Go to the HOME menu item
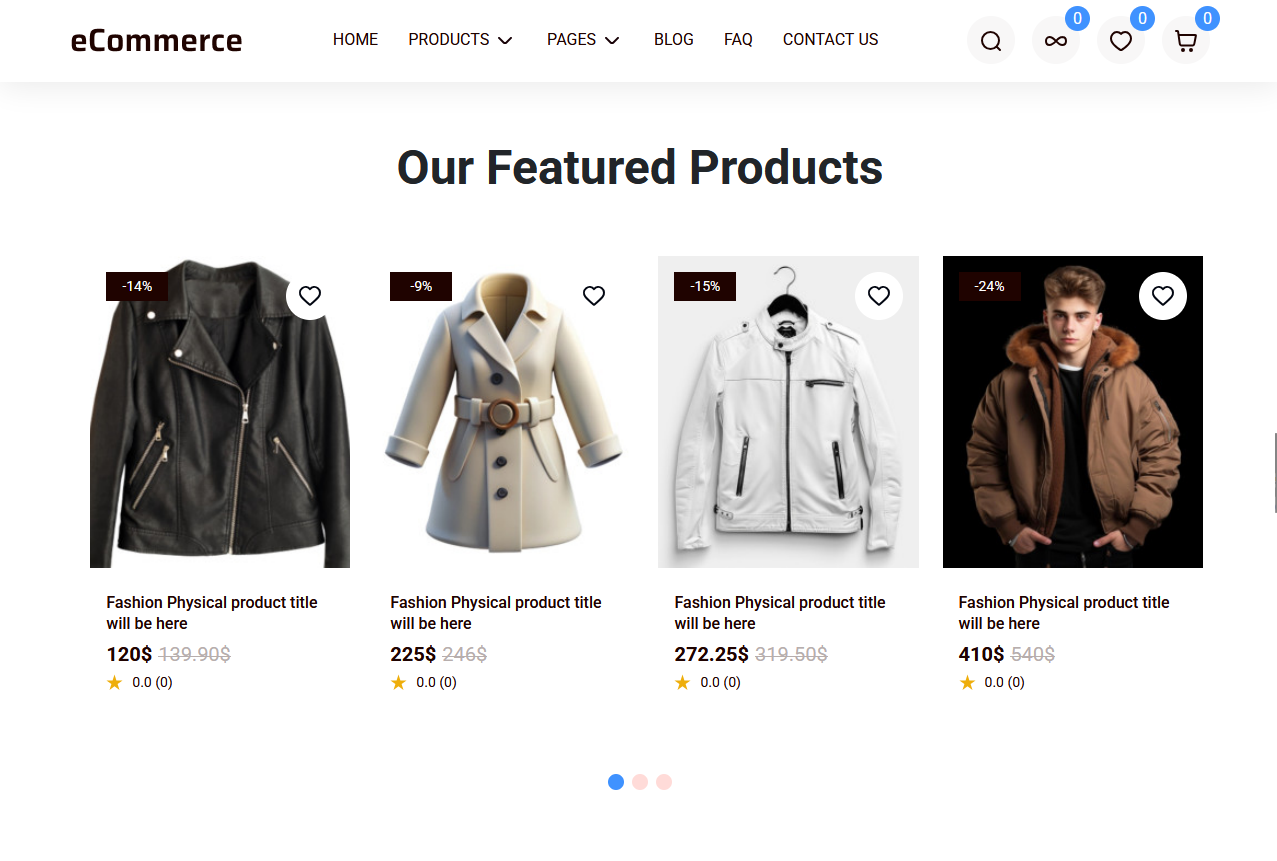 click(355, 40)
